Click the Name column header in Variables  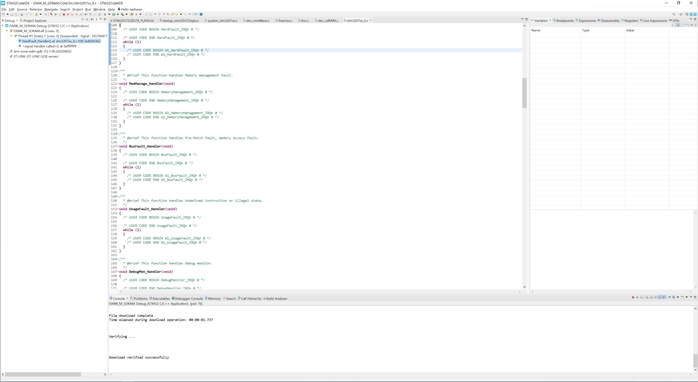click(x=555, y=30)
